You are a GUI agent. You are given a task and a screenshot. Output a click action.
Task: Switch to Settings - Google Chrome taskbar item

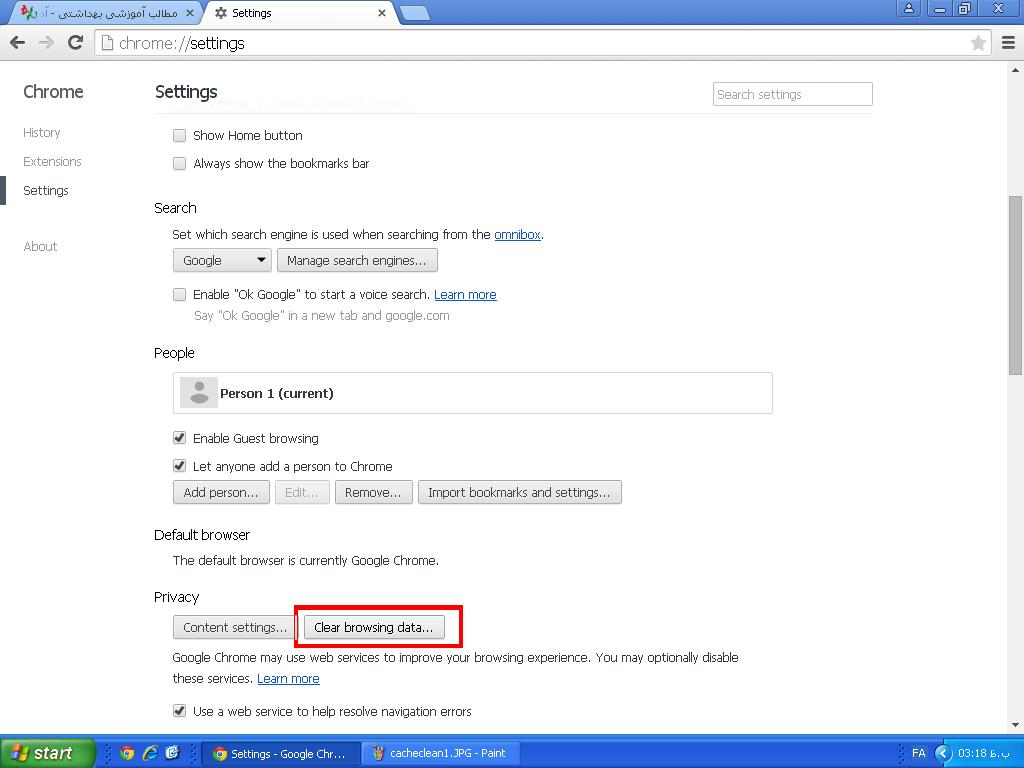pos(281,753)
